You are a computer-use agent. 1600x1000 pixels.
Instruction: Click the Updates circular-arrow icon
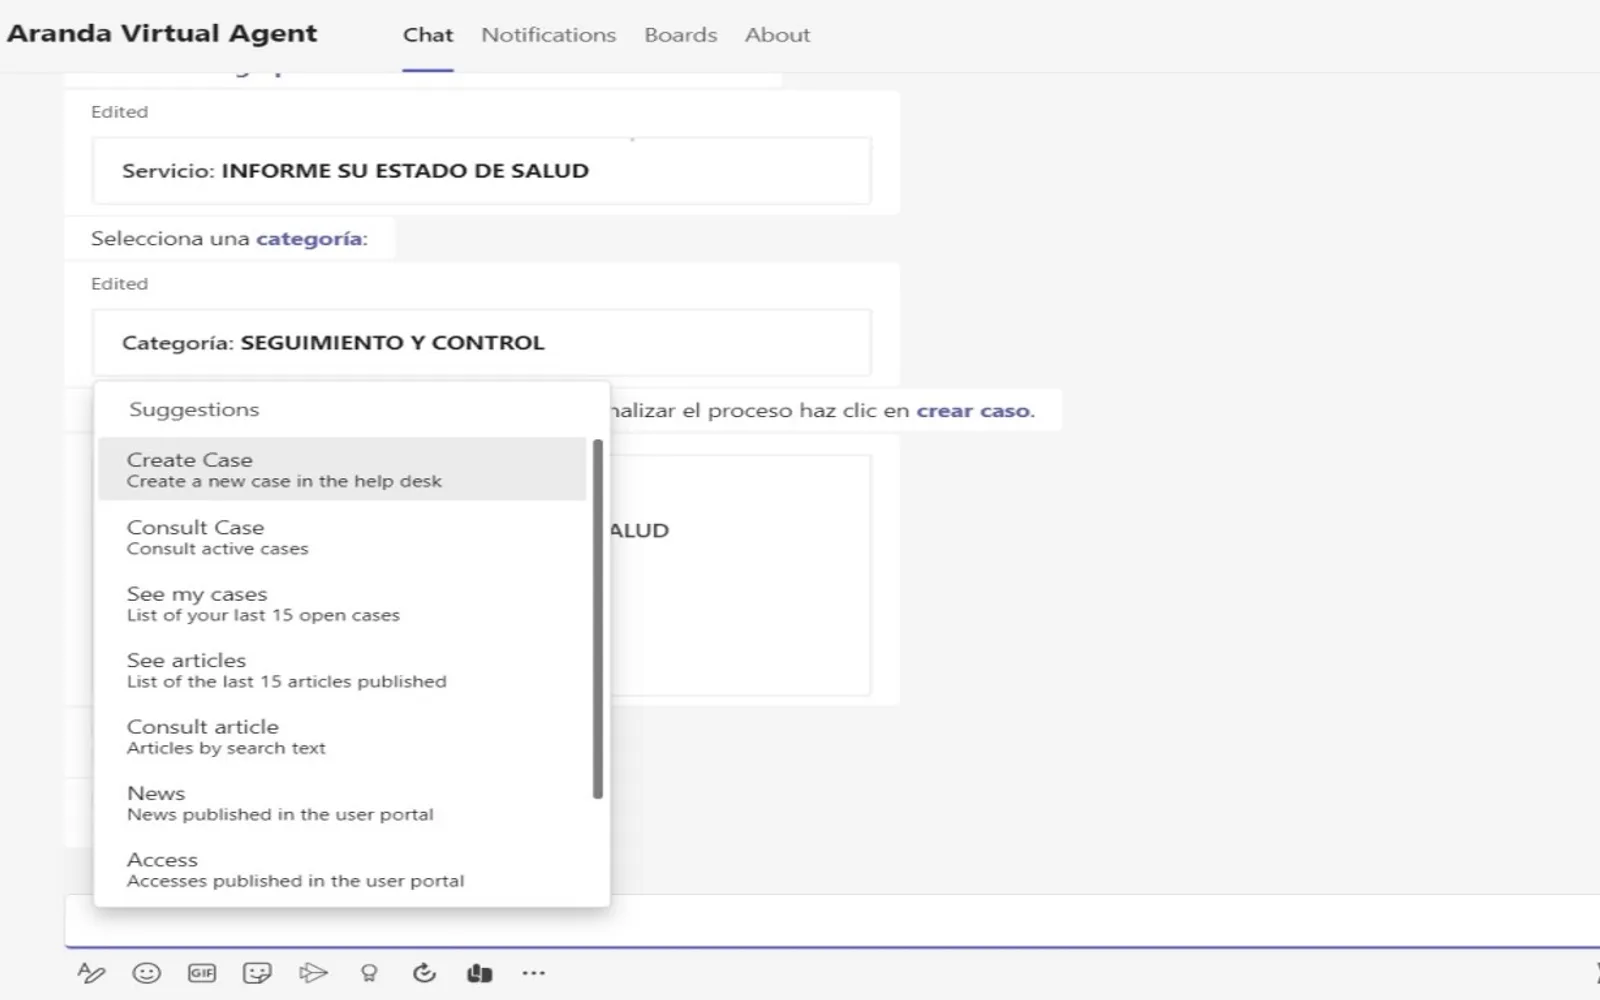[424, 973]
